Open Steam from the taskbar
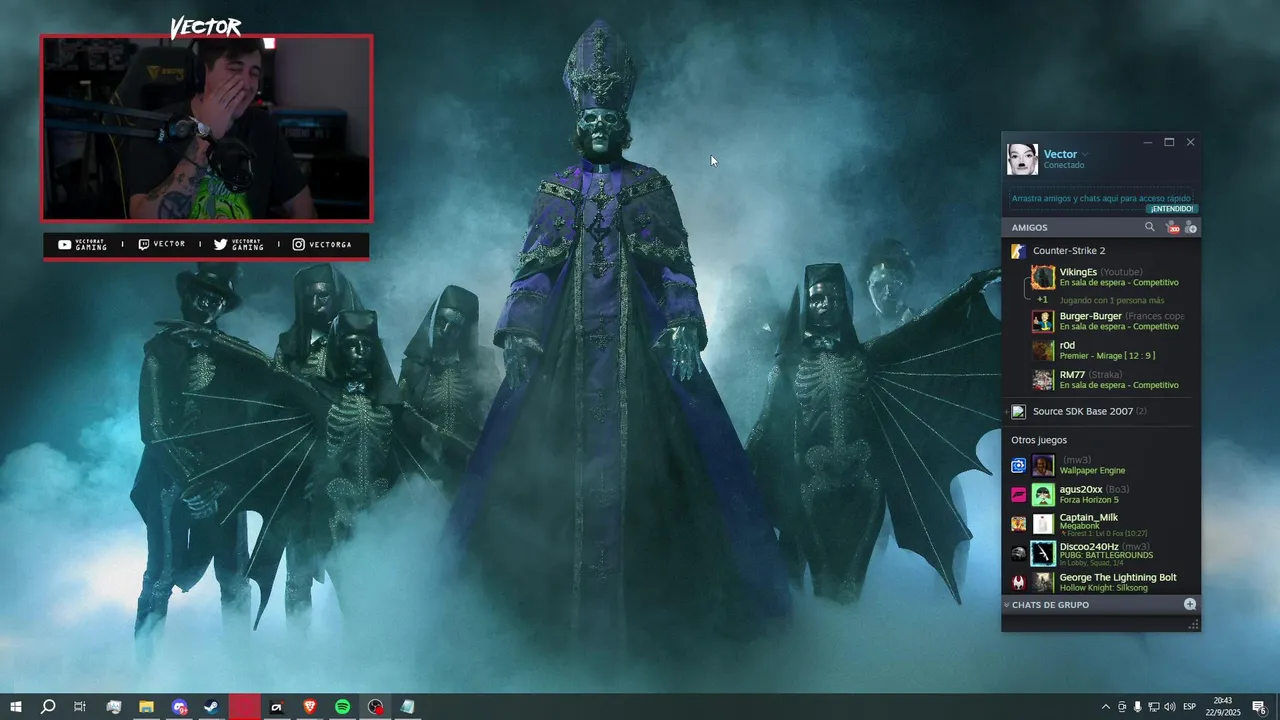1280x720 pixels. coord(211,707)
